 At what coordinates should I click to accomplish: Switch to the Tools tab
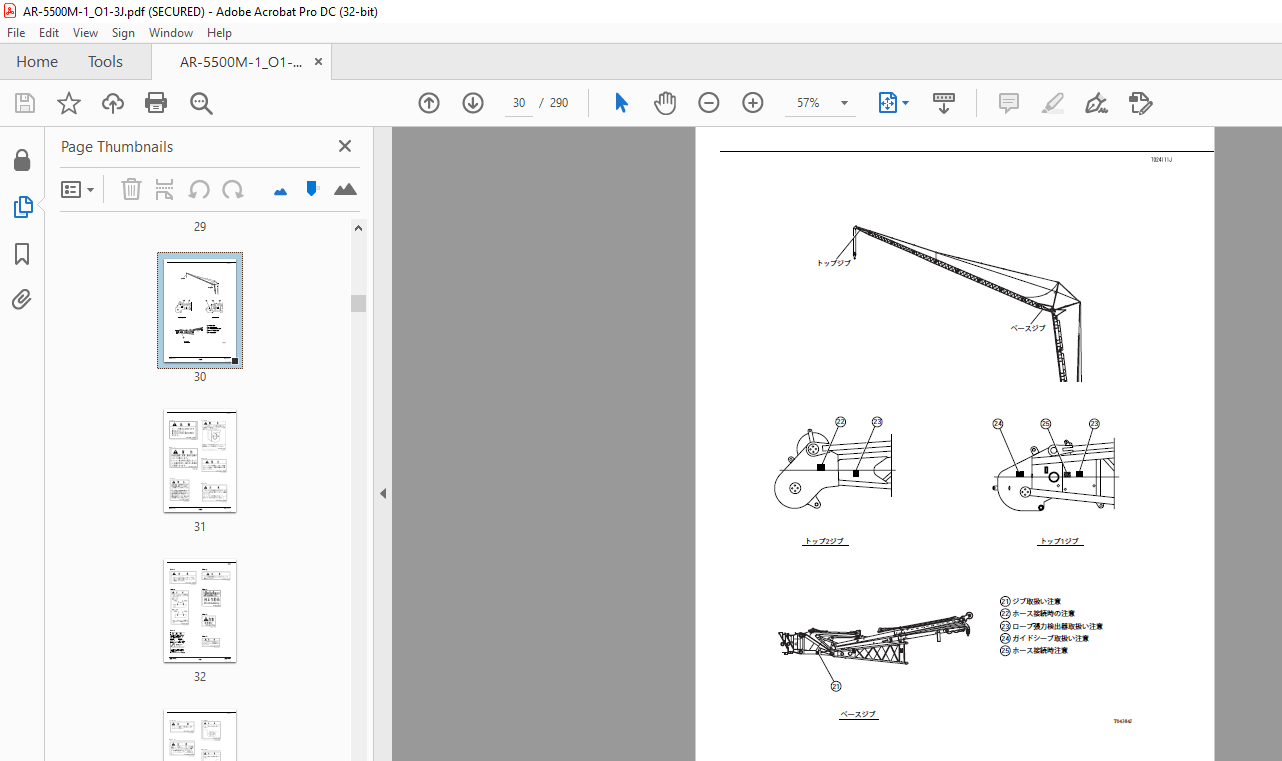pyautogui.click(x=105, y=61)
